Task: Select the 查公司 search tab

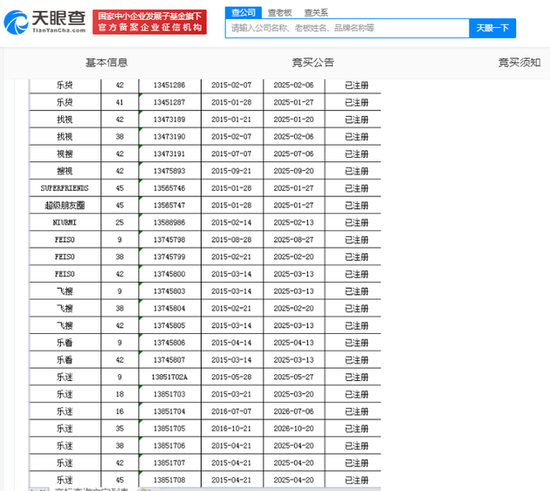Action: [243, 13]
